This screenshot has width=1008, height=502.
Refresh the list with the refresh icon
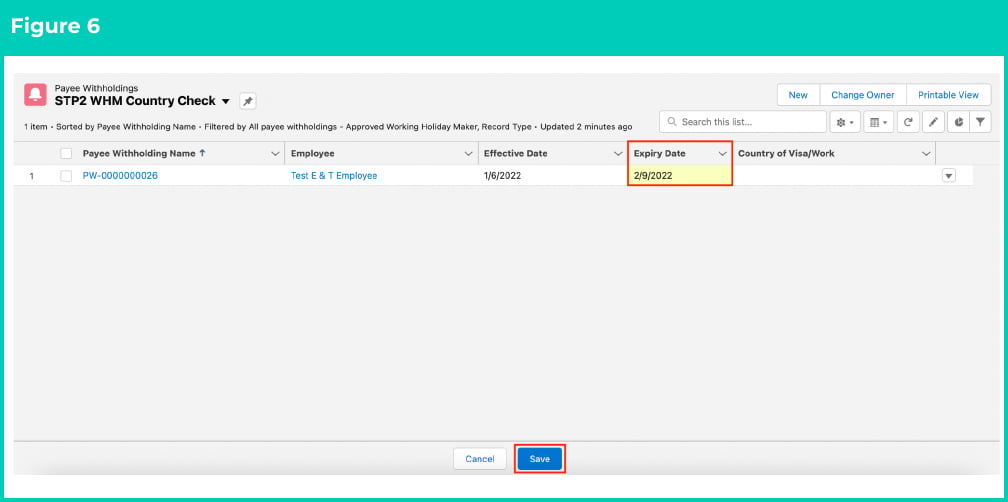[908, 121]
